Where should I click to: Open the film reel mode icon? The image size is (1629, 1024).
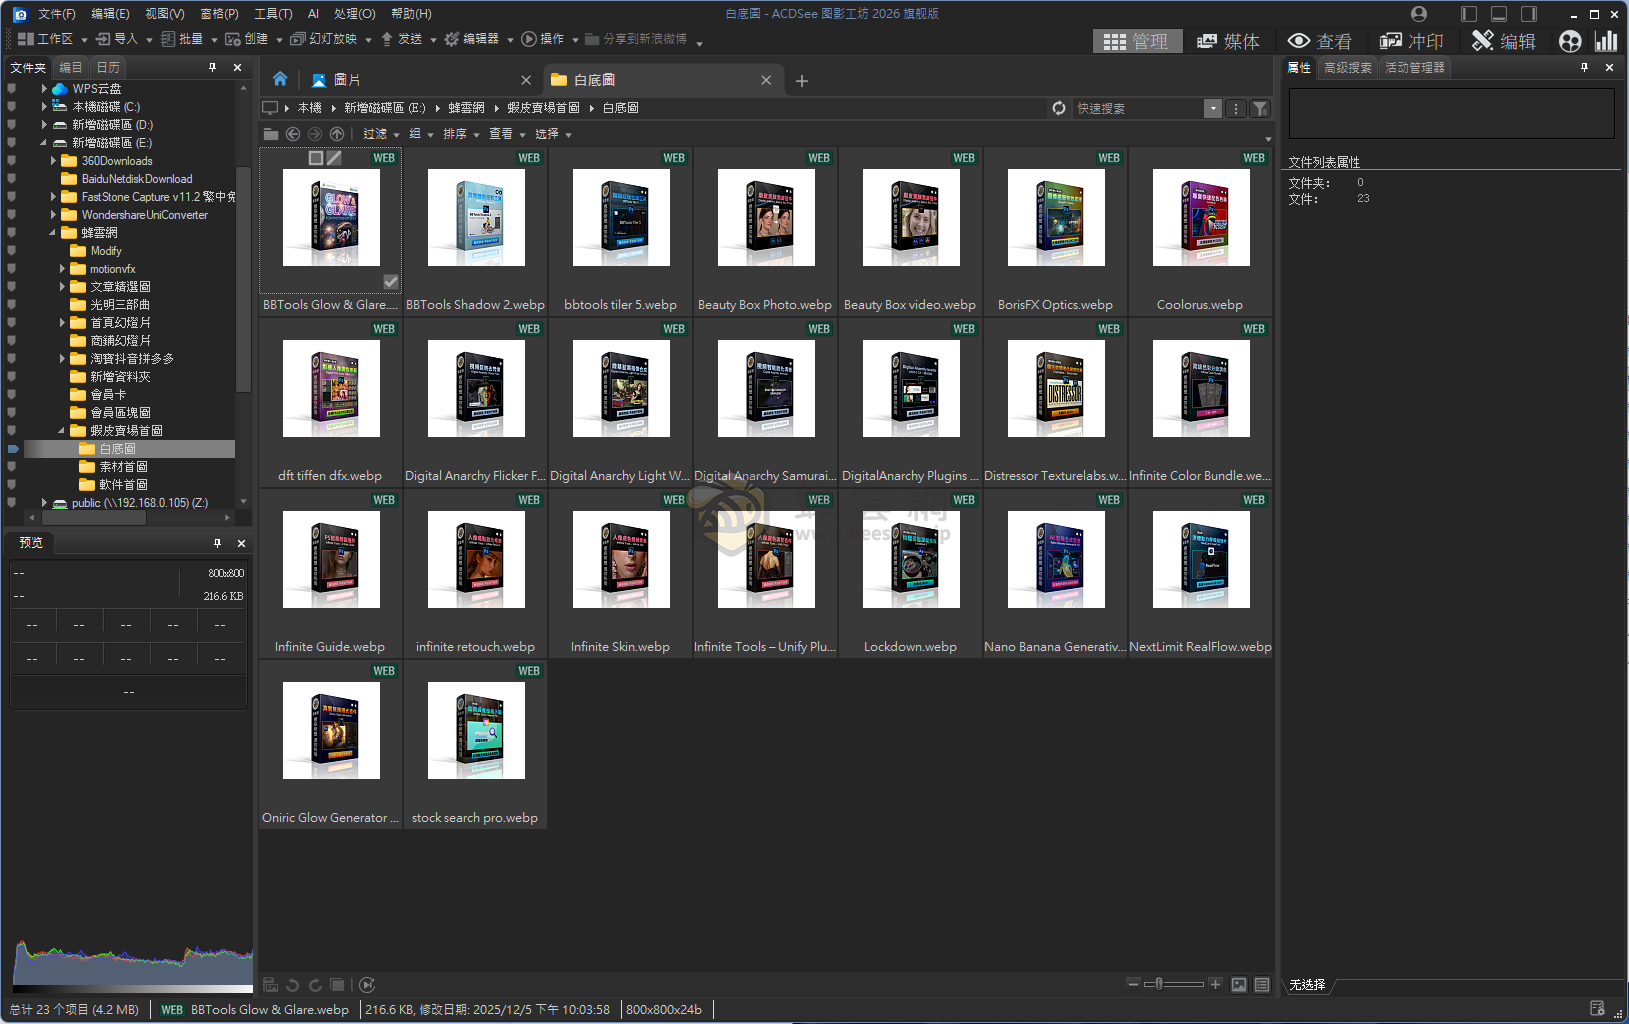1570,41
